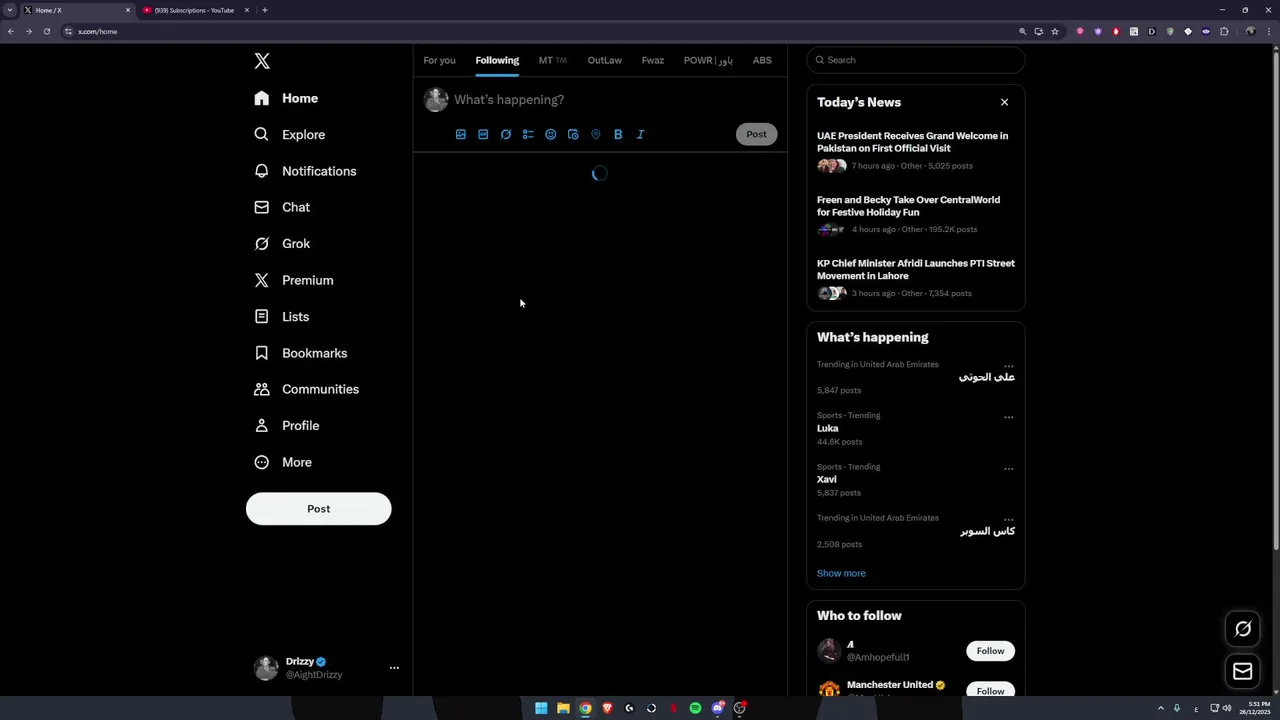
Task: Open Lists from sidebar
Action: [x=282, y=316]
